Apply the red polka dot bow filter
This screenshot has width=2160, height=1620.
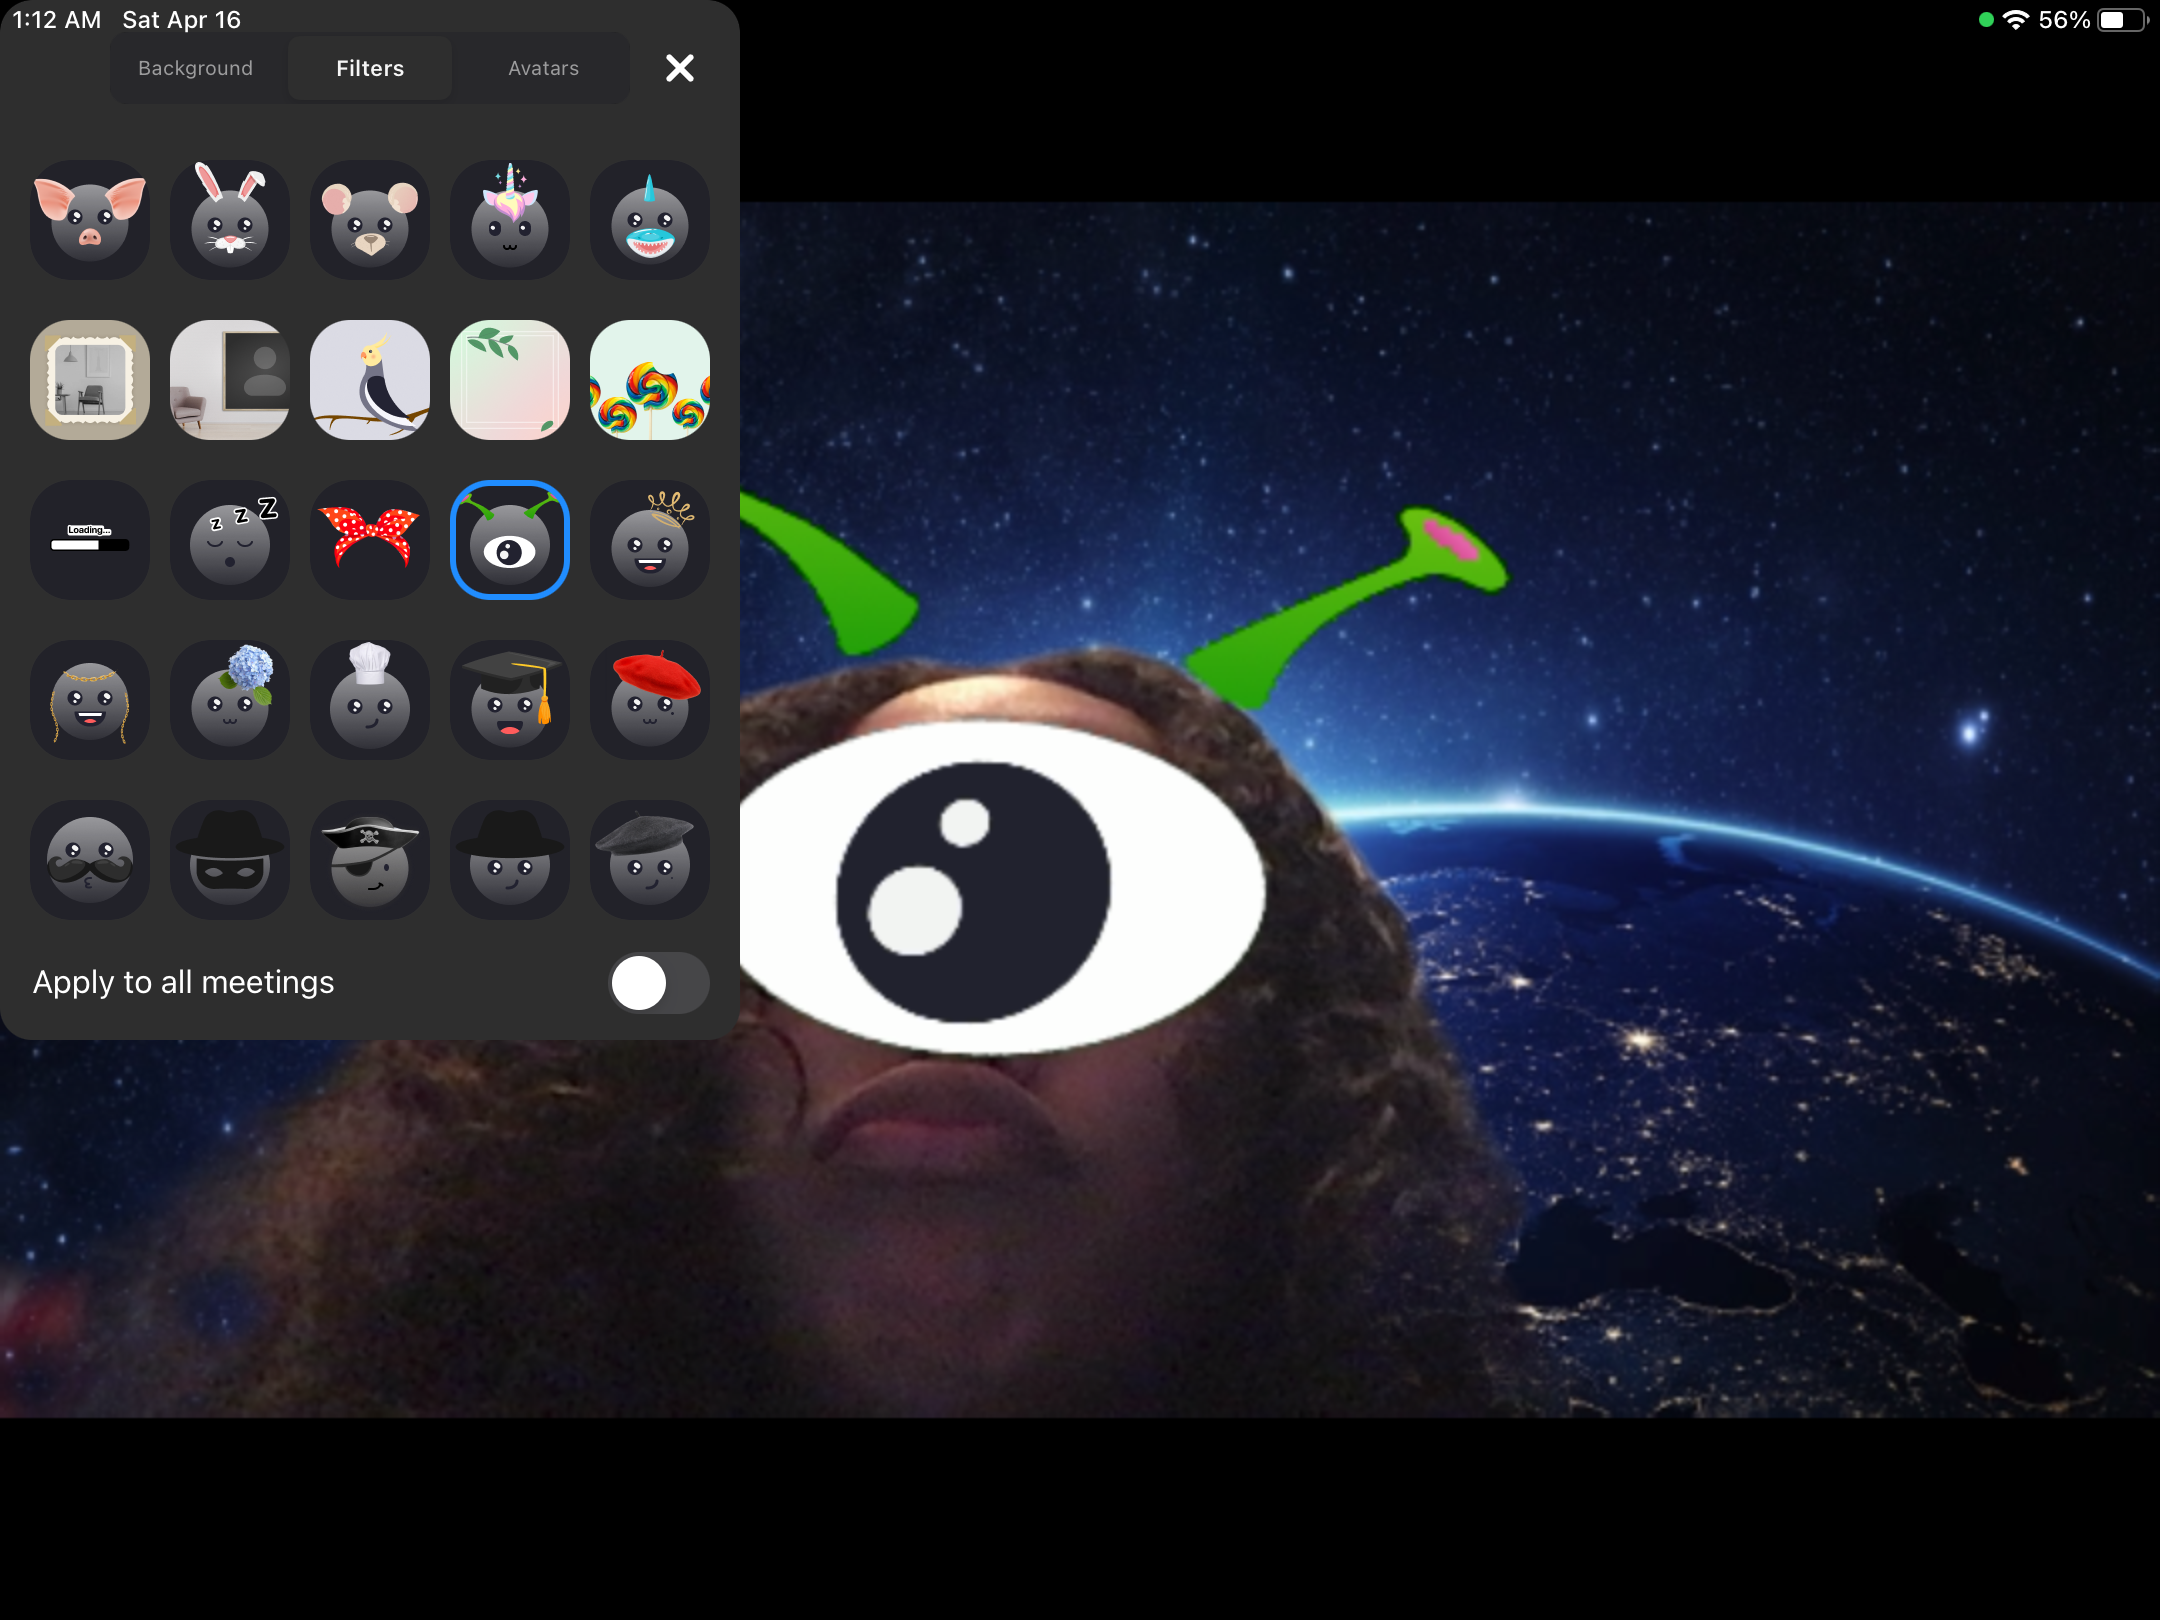pos(370,540)
